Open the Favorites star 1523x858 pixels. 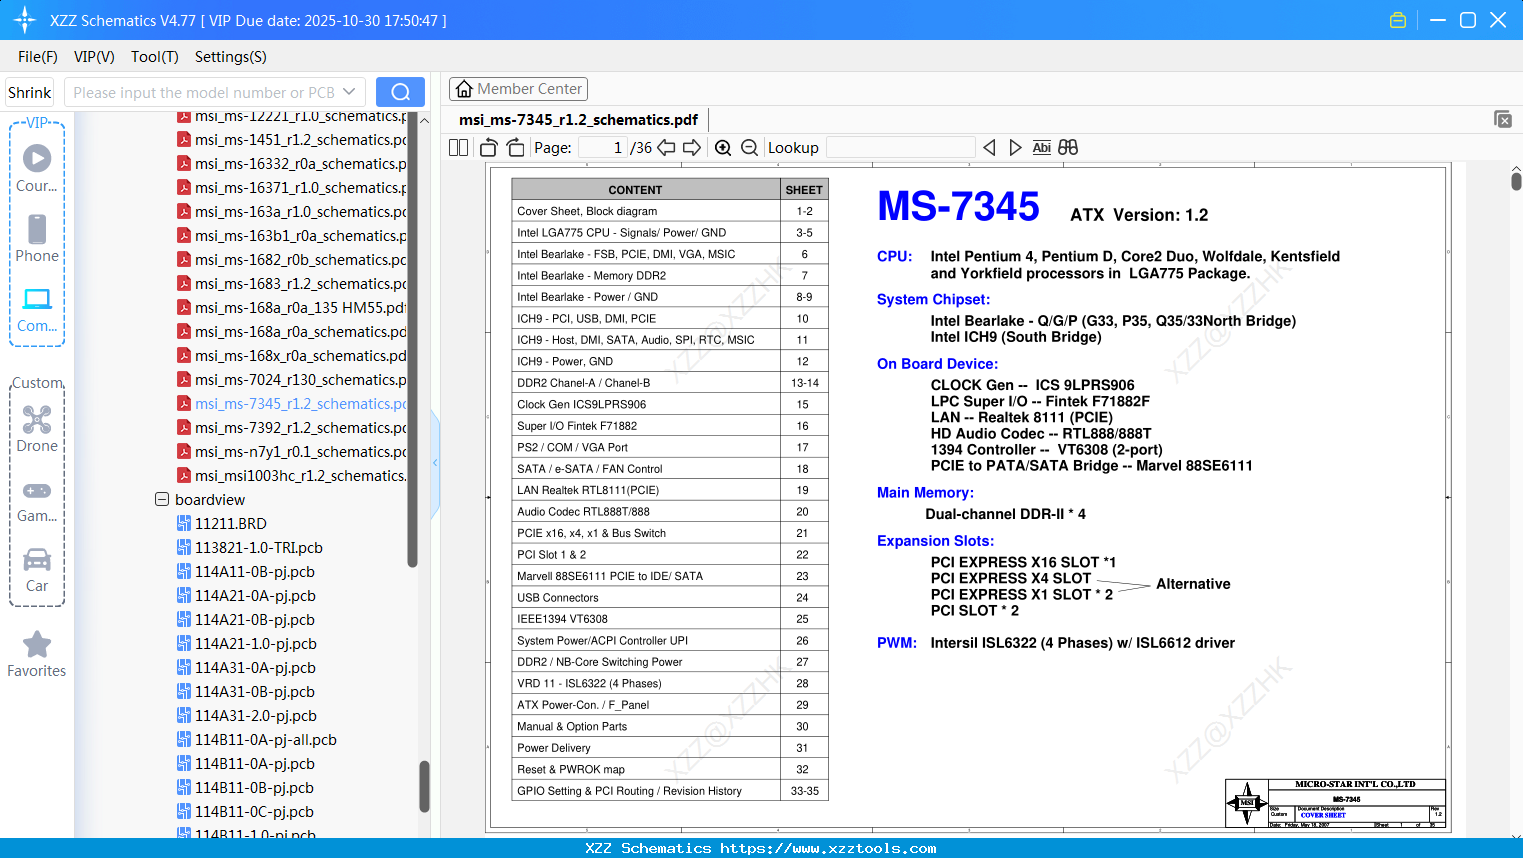click(x=37, y=655)
